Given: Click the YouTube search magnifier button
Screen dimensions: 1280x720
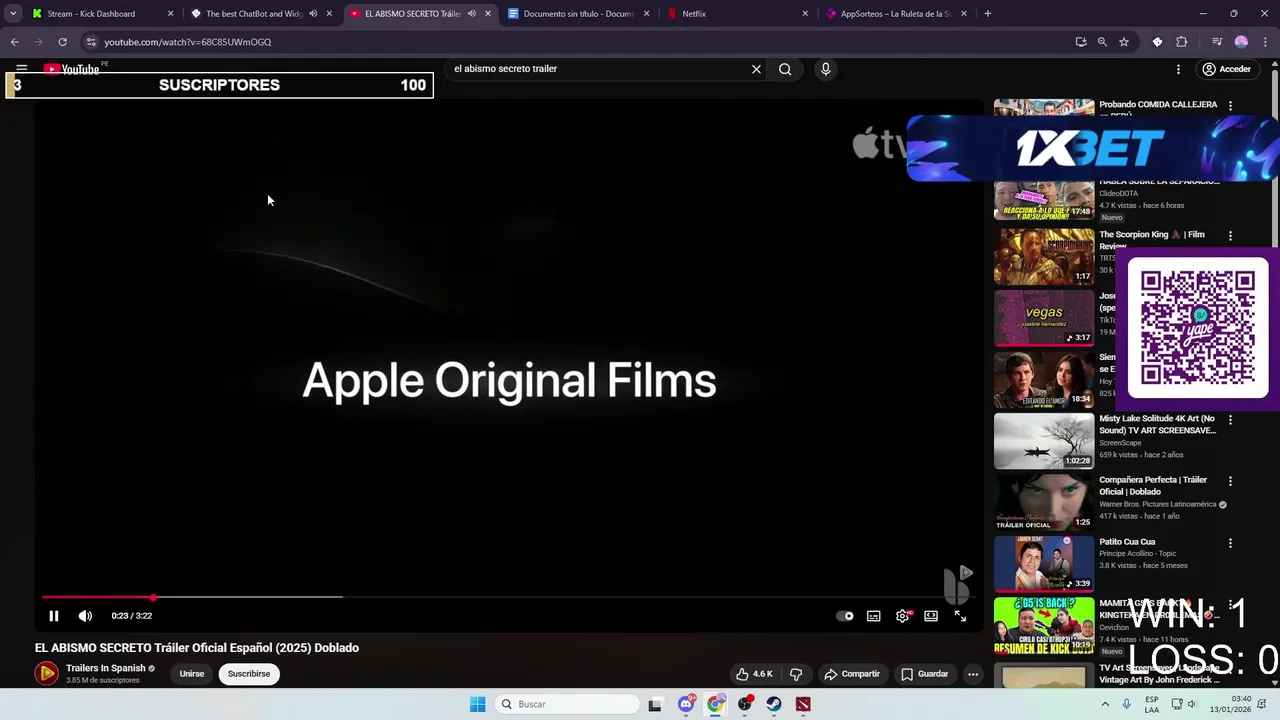Looking at the screenshot, I should (785, 69).
